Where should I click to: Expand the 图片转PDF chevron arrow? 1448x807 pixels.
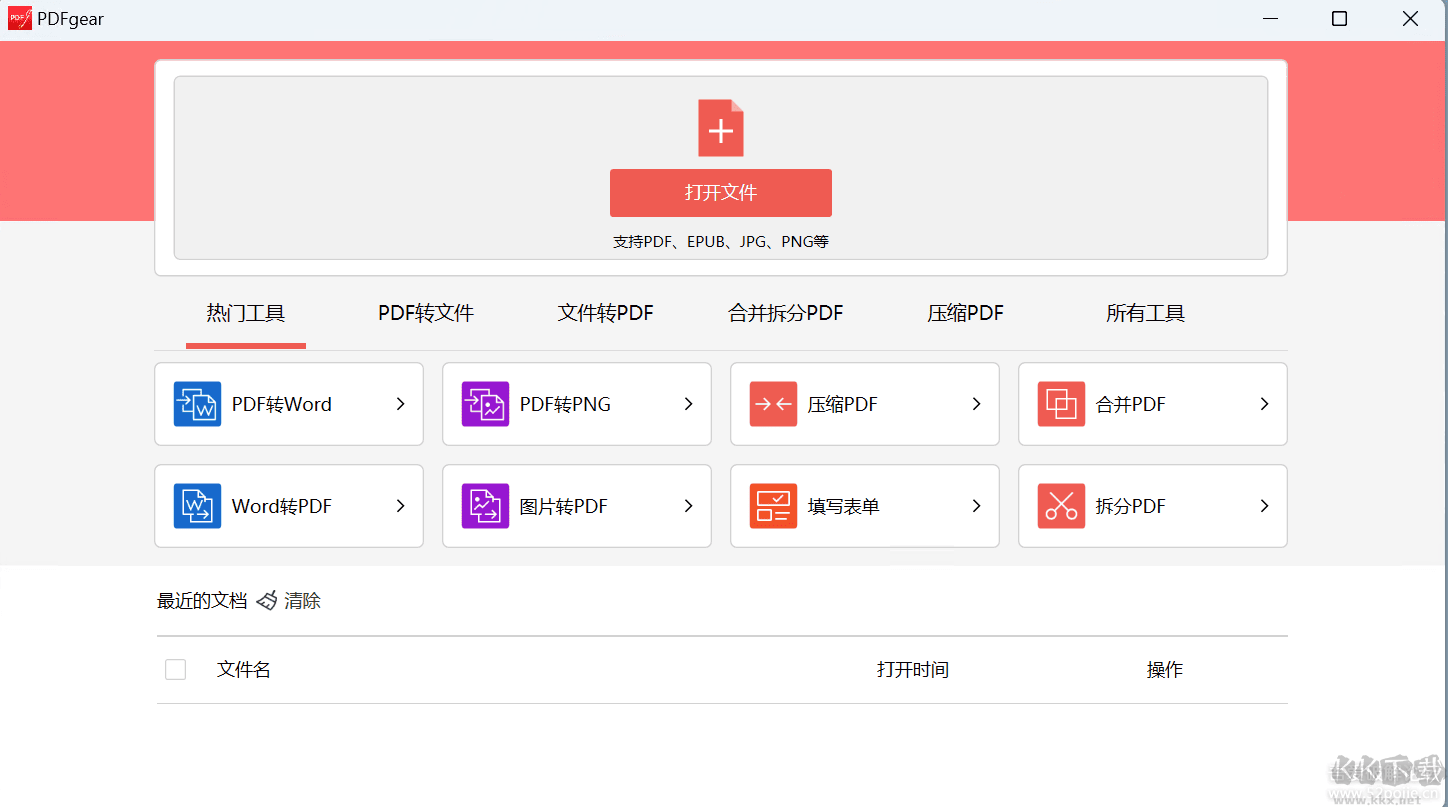688,506
